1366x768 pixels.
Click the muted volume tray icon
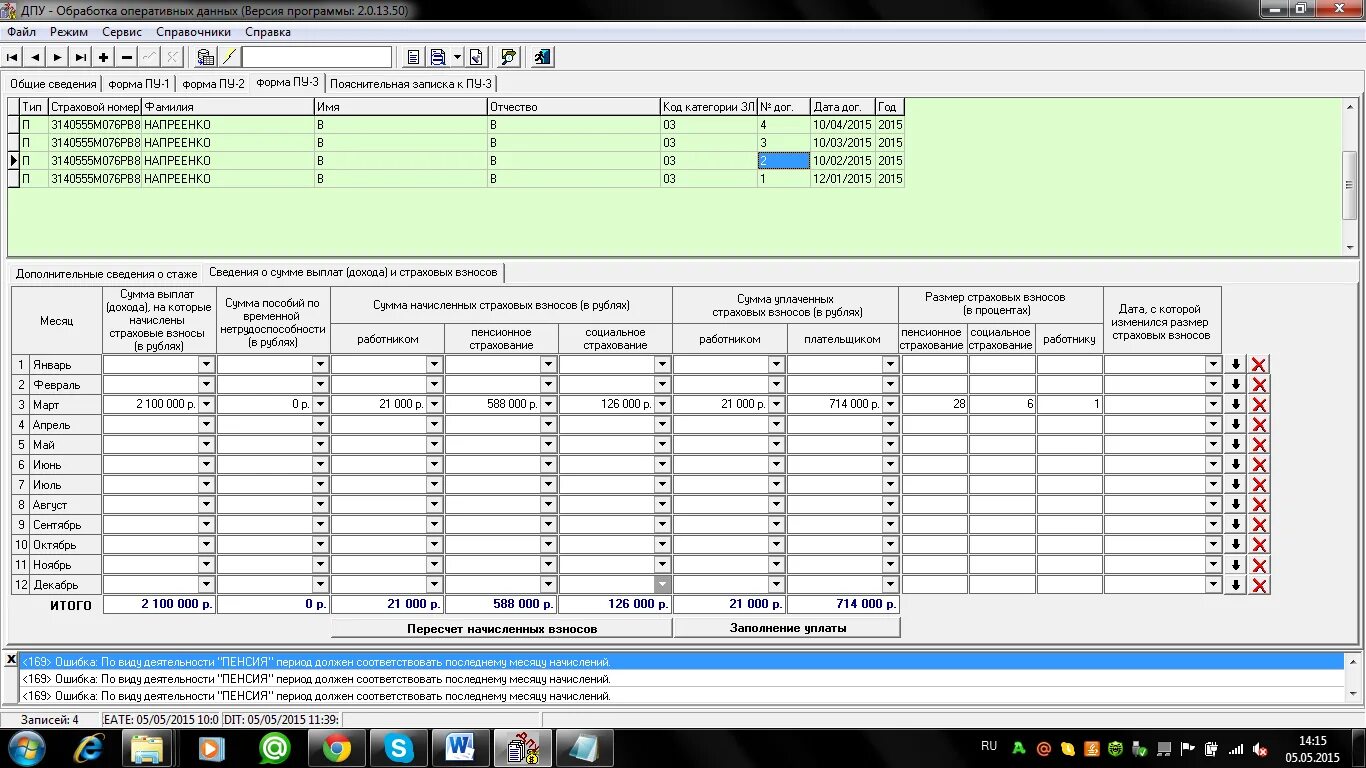(1260, 748)
